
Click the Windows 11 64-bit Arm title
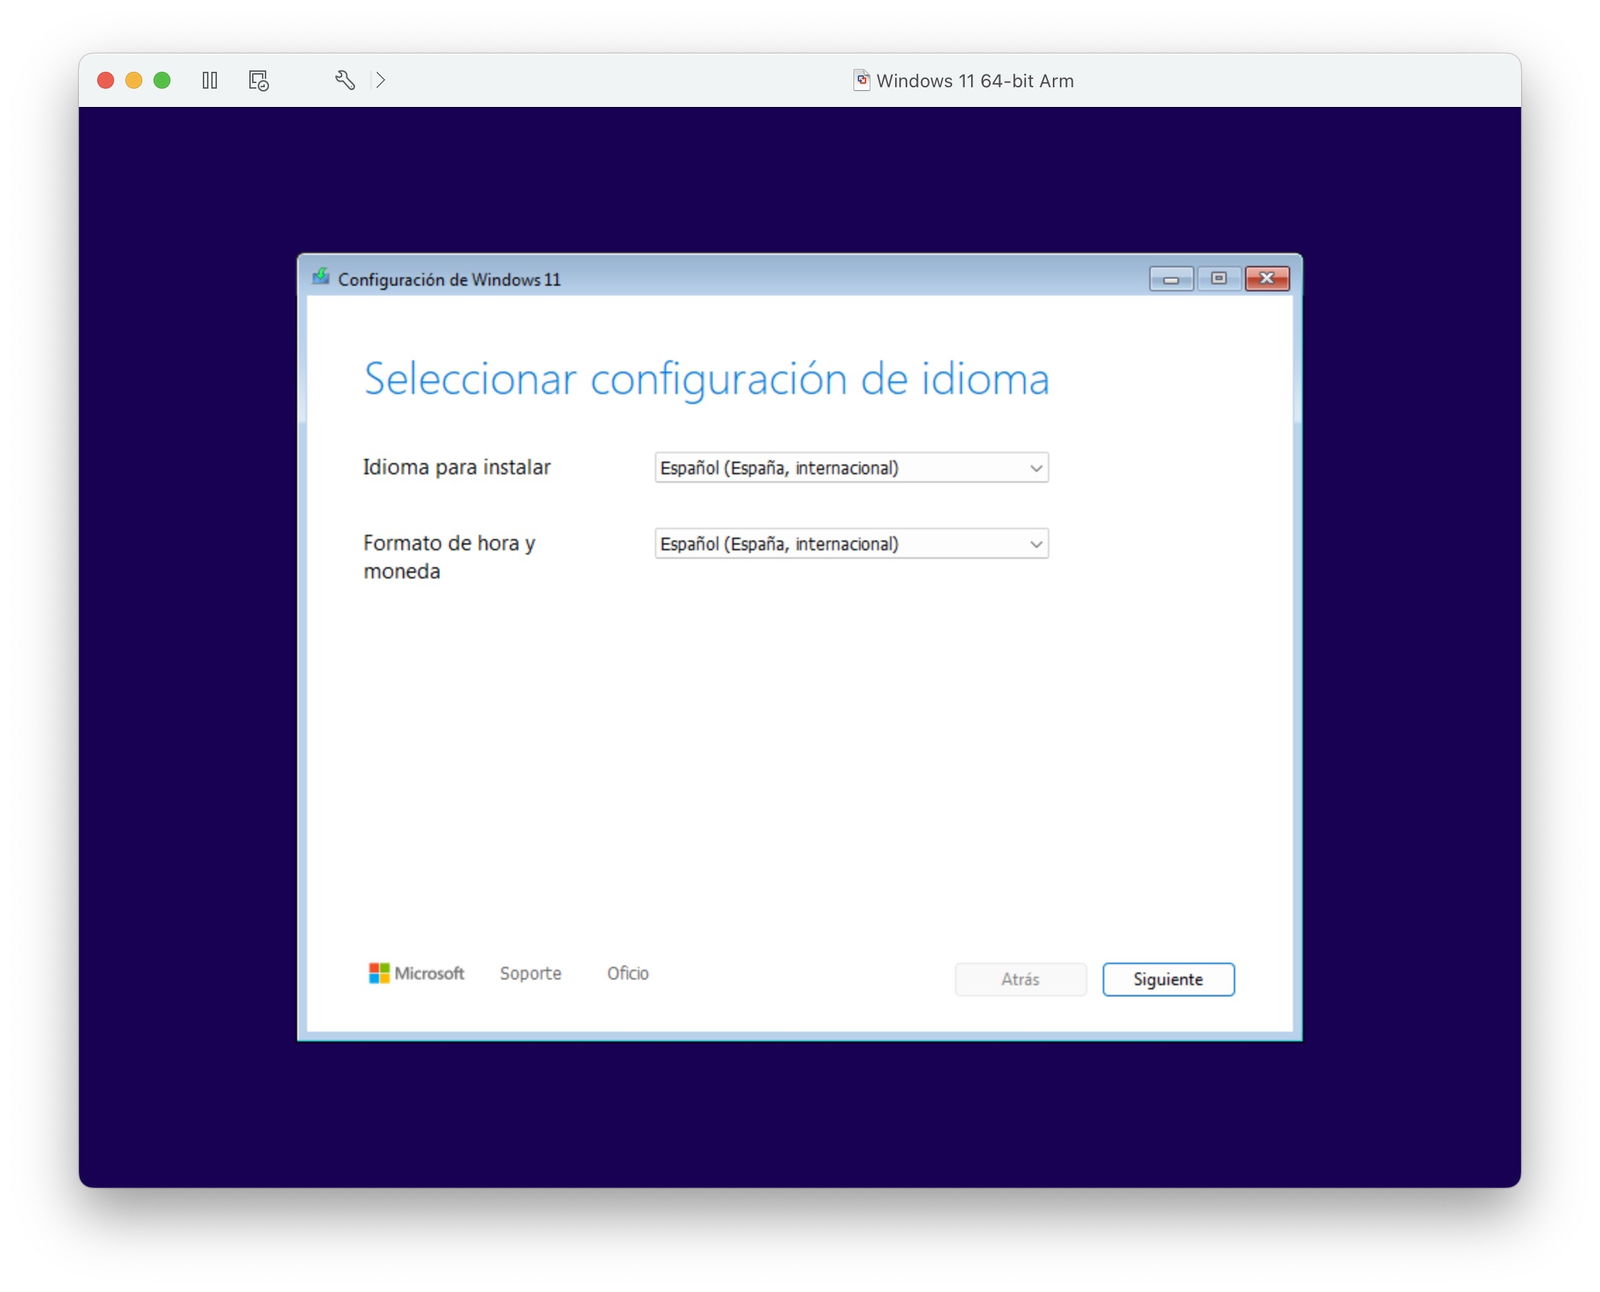point(975,81)
